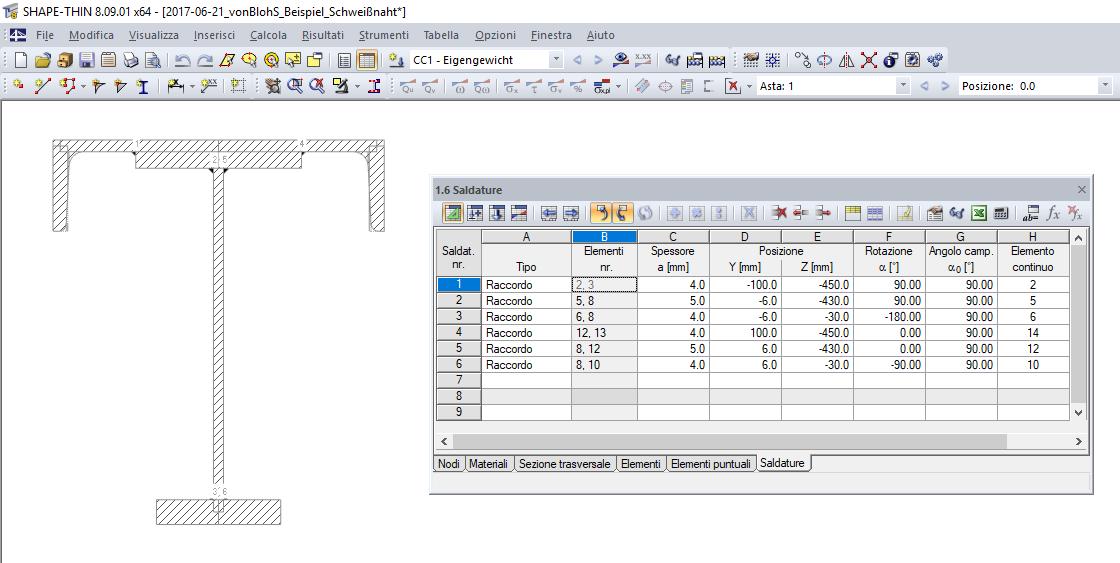Toggle results display with the eye icon
1120x563 pixels.
[x=621, y=60]
